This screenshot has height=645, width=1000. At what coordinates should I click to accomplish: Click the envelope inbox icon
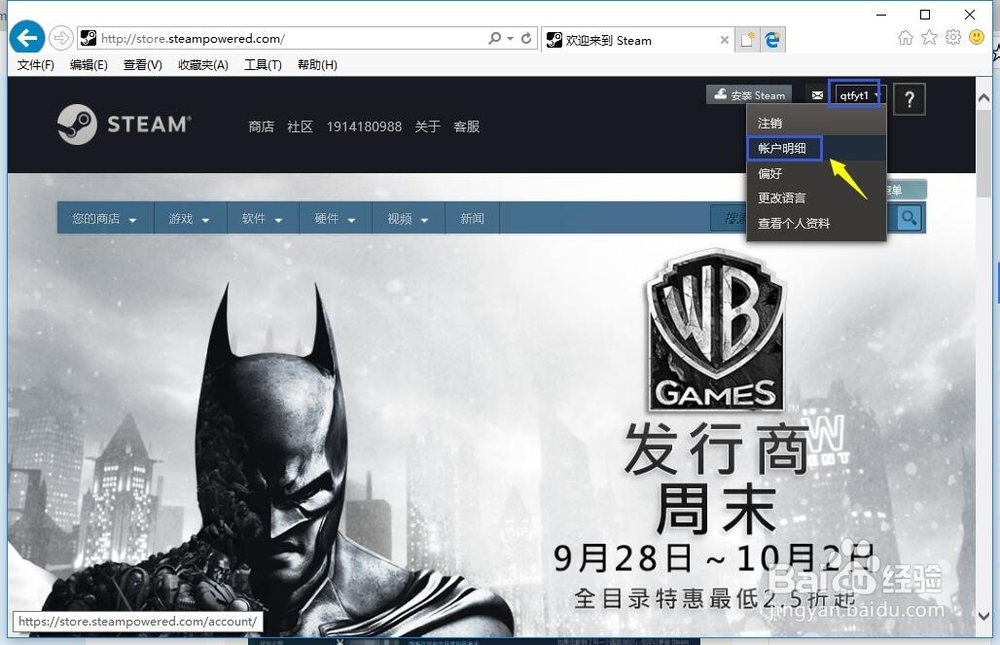point(817,95)
